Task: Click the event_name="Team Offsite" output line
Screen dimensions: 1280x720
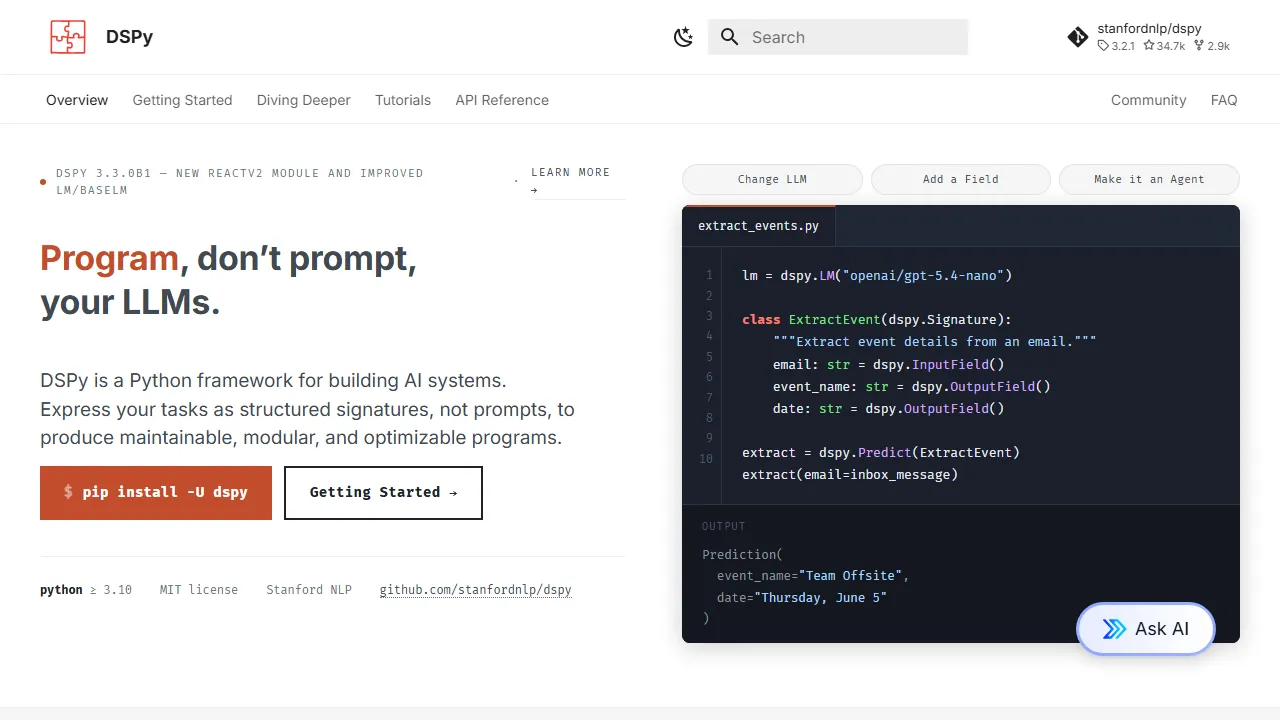Action: pyautogui.click(x=813, y=576)
